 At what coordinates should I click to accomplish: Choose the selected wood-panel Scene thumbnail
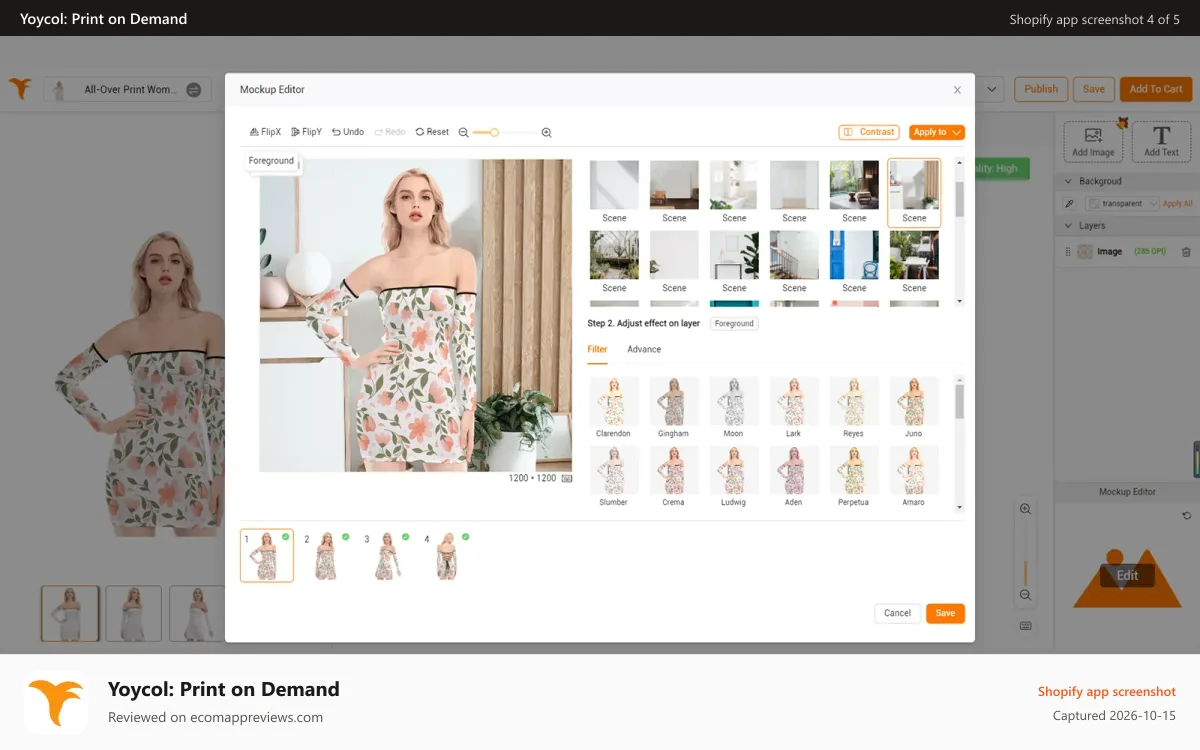pos(914,192)
